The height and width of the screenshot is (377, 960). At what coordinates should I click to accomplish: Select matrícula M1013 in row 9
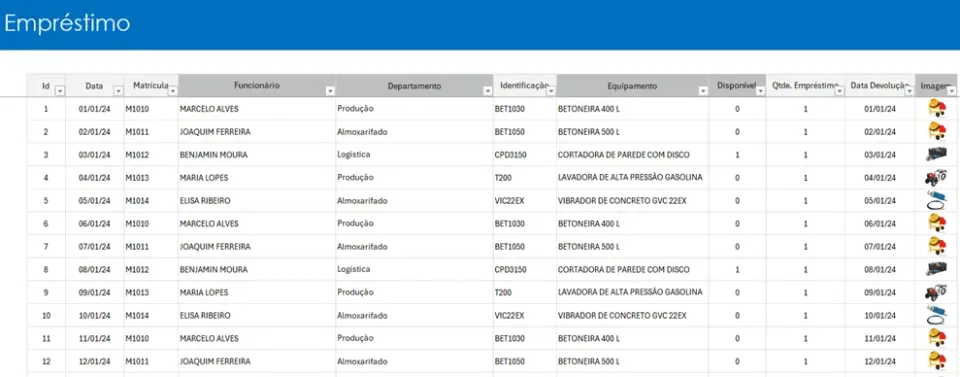(151, 293)
